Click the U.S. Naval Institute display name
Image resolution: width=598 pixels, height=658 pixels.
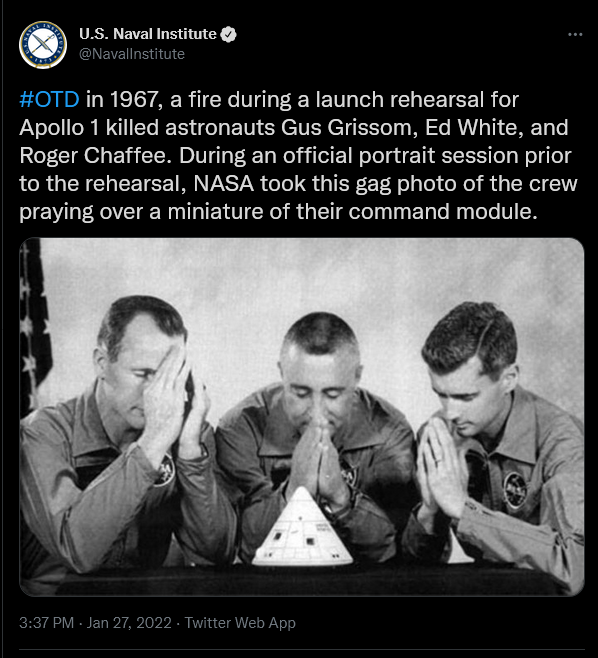tap(148, 34)
